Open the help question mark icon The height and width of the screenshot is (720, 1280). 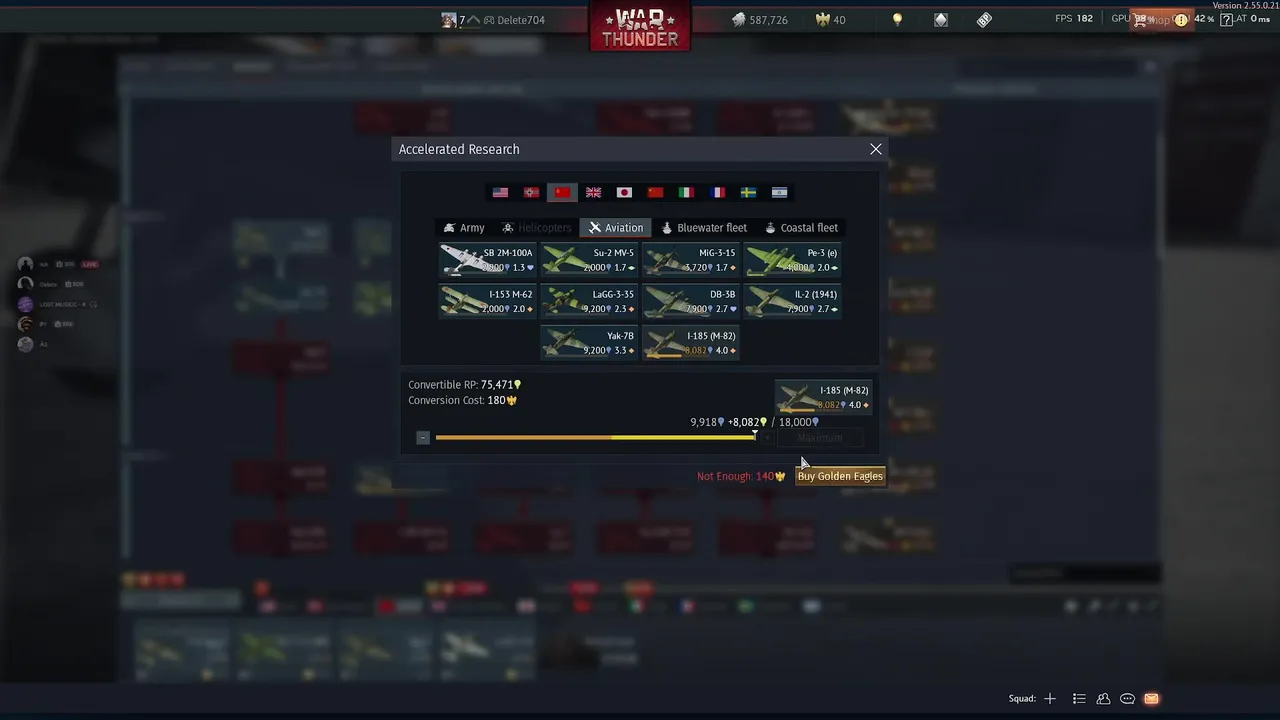(x=1227, y=20)
